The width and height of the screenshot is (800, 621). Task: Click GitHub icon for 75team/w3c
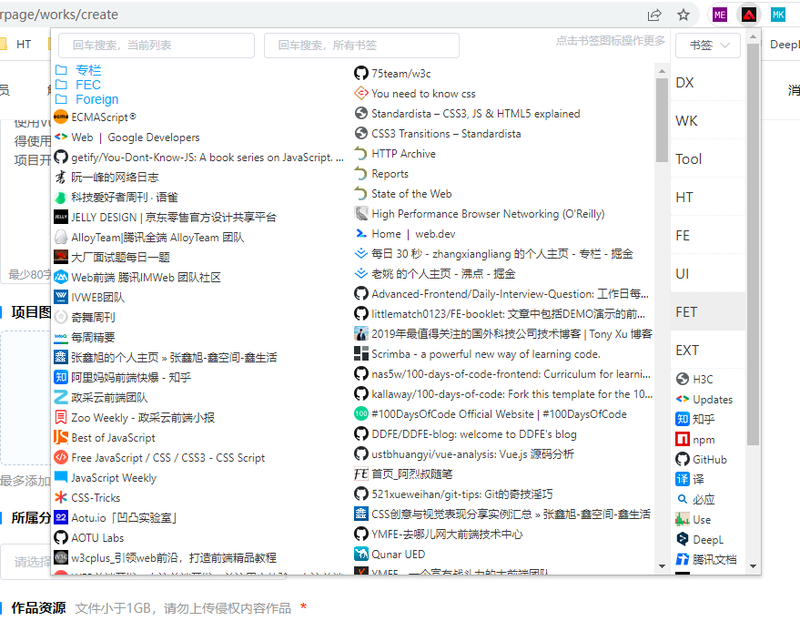(361, 73)
